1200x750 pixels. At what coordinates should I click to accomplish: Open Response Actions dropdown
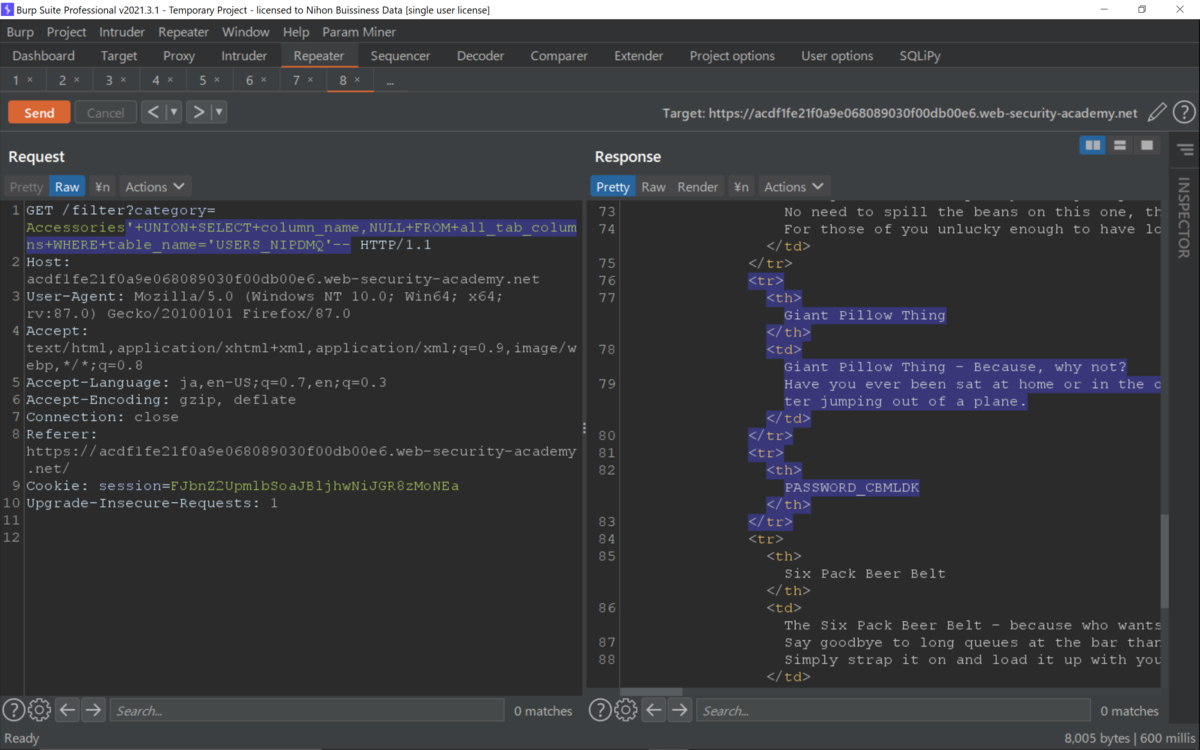tap(794, 187)
